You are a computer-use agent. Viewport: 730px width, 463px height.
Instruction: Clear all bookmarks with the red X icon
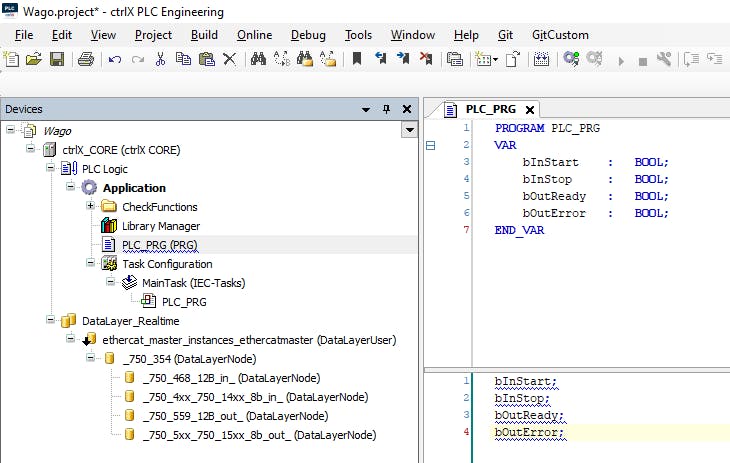coord(426,59)
